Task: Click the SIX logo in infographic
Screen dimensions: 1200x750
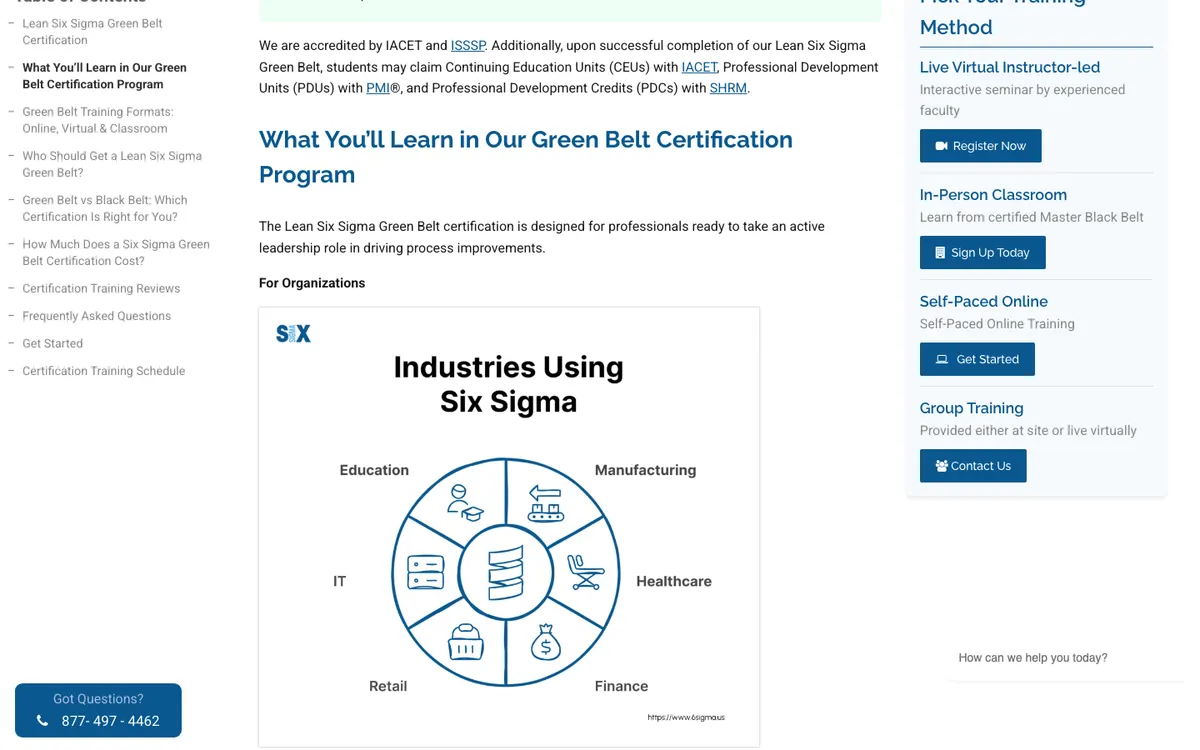Action: pos(293,334)
